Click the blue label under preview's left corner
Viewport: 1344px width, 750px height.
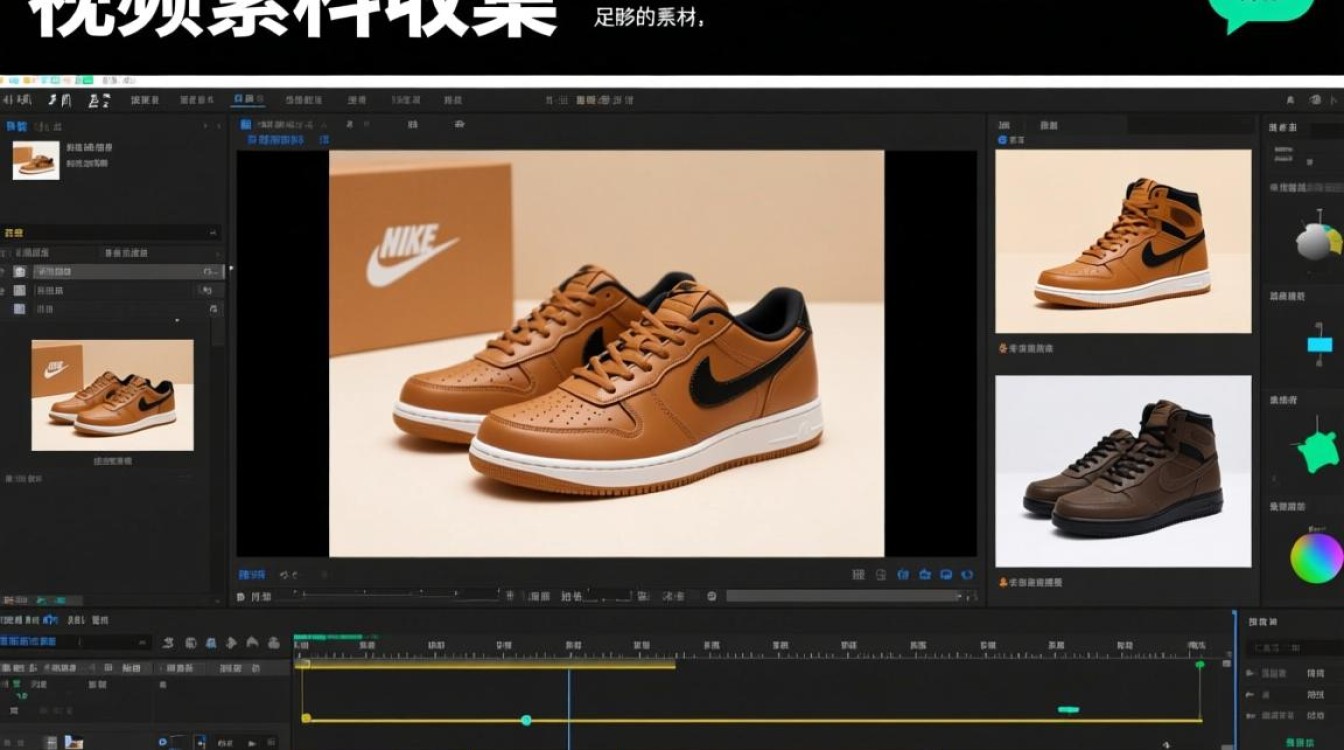[252, 575]
